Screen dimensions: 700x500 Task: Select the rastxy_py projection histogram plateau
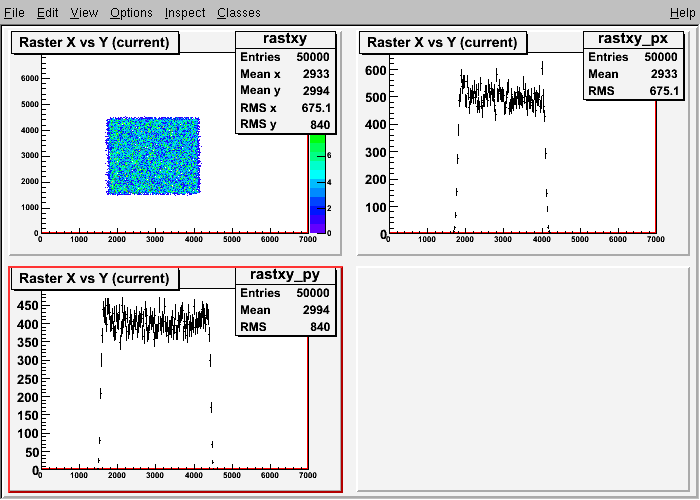(x=156, y=323)
